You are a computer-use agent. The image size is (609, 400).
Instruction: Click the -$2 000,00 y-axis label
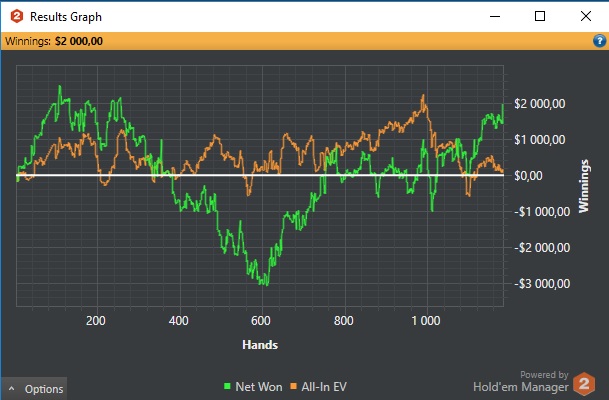(542, 247)
